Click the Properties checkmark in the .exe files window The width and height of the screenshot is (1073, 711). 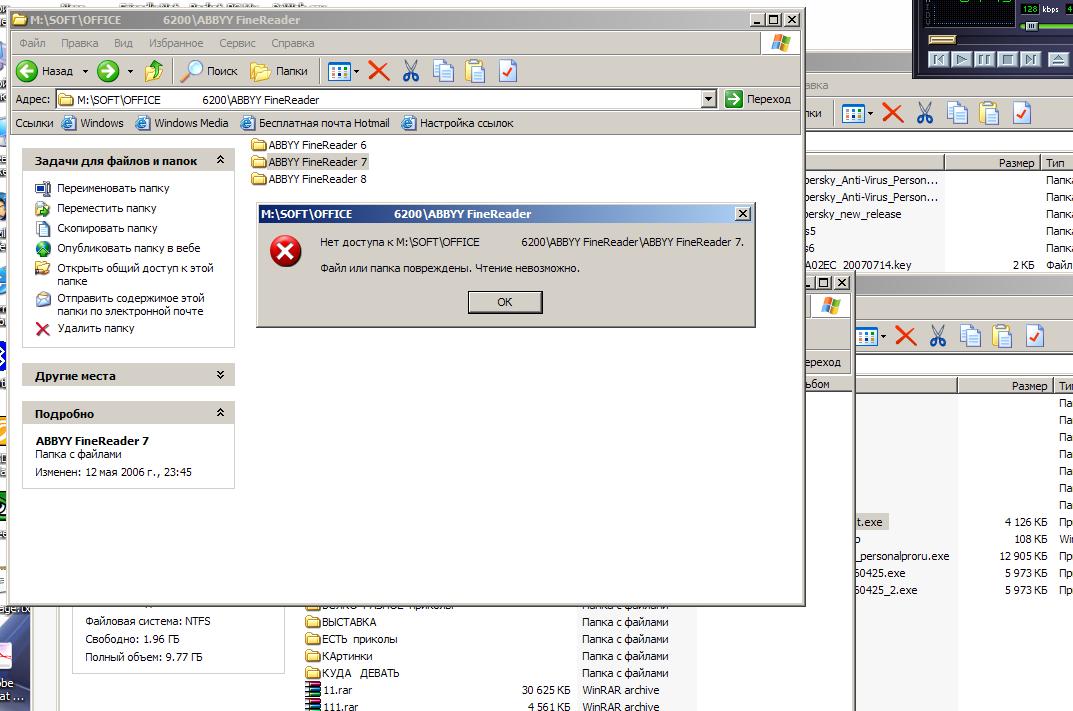pos(1035,336)
